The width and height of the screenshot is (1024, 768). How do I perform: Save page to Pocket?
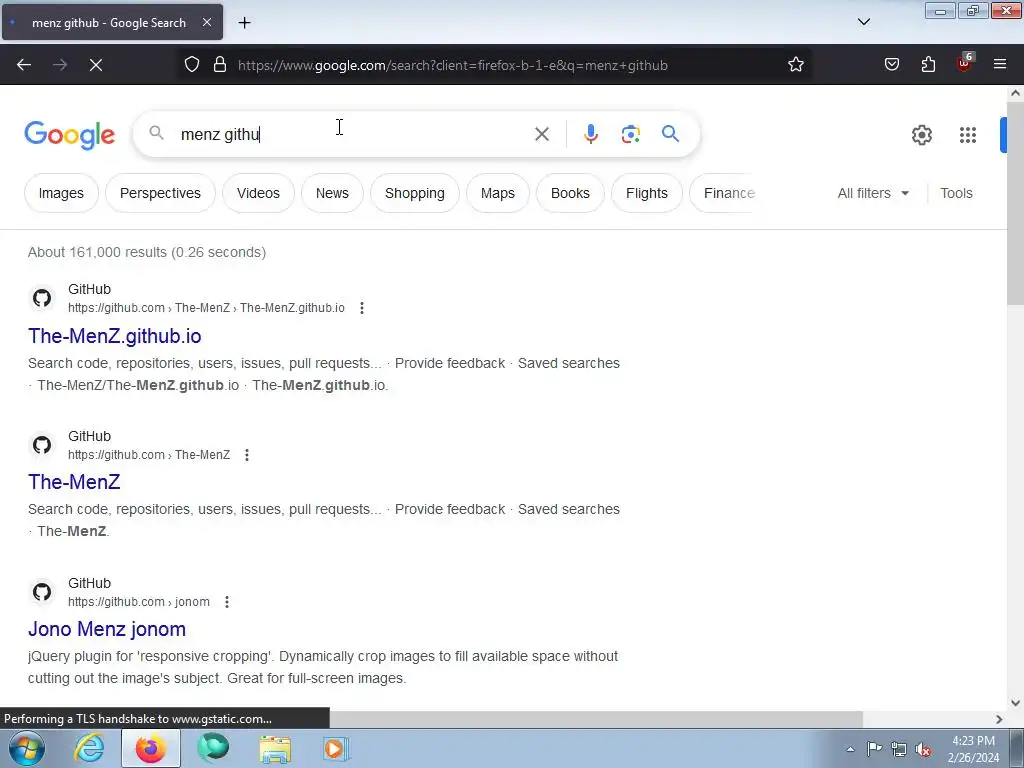(891, 65)
